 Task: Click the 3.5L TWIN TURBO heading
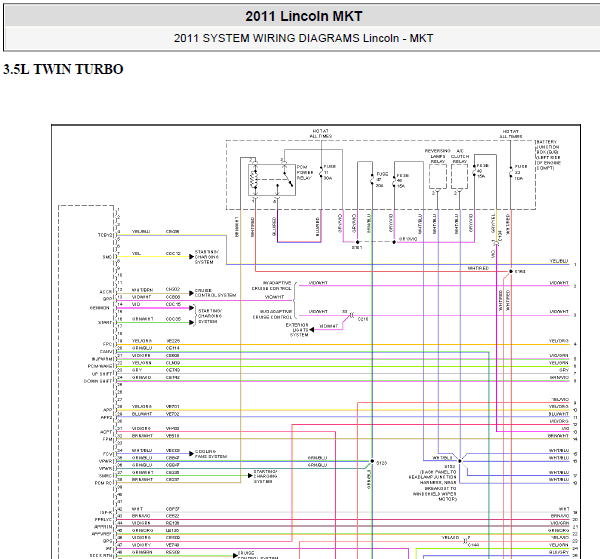tap(63, 69)
